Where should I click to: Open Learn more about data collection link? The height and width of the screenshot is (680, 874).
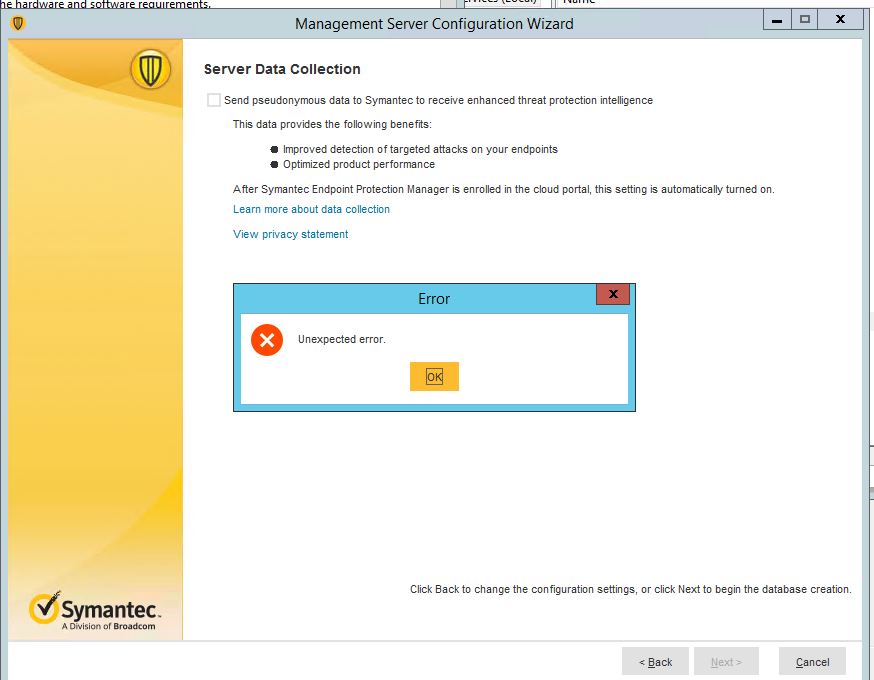click(x=311, y=210)
